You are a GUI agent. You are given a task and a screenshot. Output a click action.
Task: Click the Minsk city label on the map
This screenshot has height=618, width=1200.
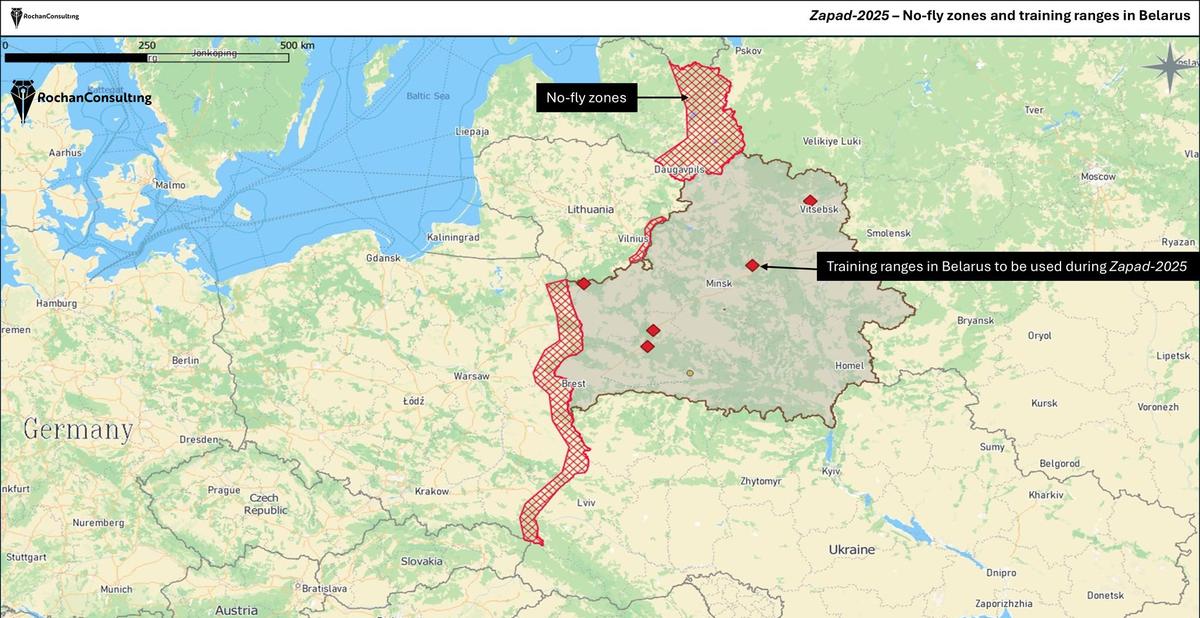pos(719,283)
